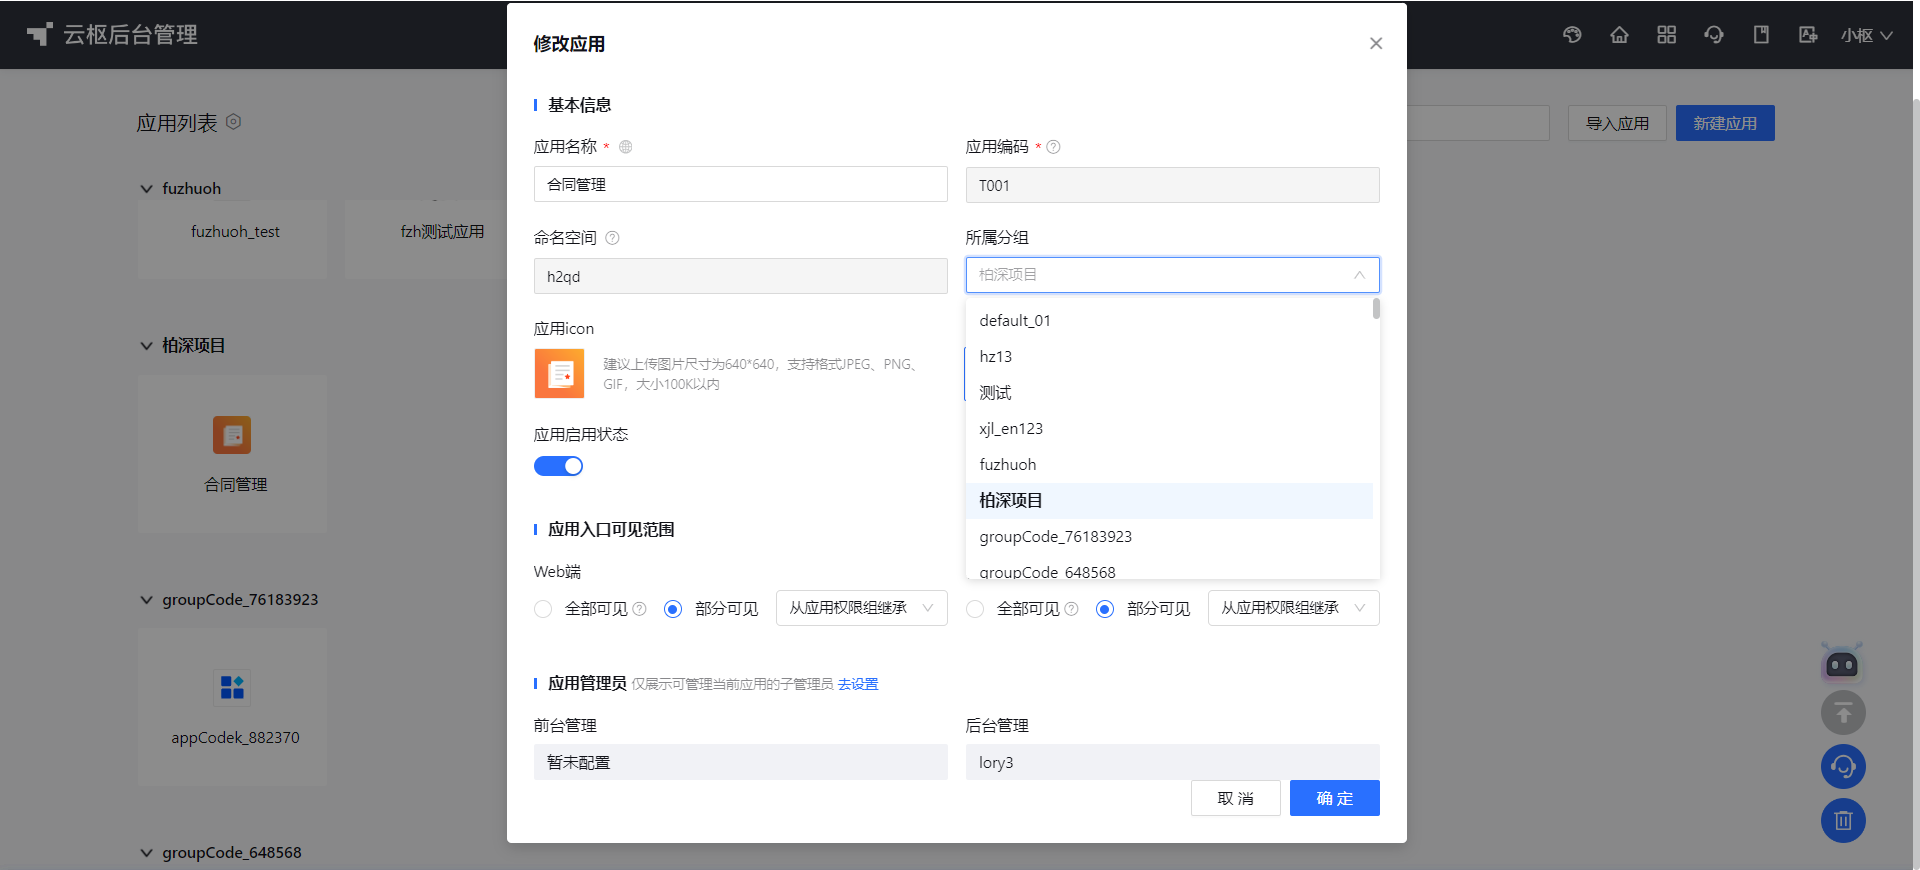Open the 小枢 user menu

pos(1866,35)
